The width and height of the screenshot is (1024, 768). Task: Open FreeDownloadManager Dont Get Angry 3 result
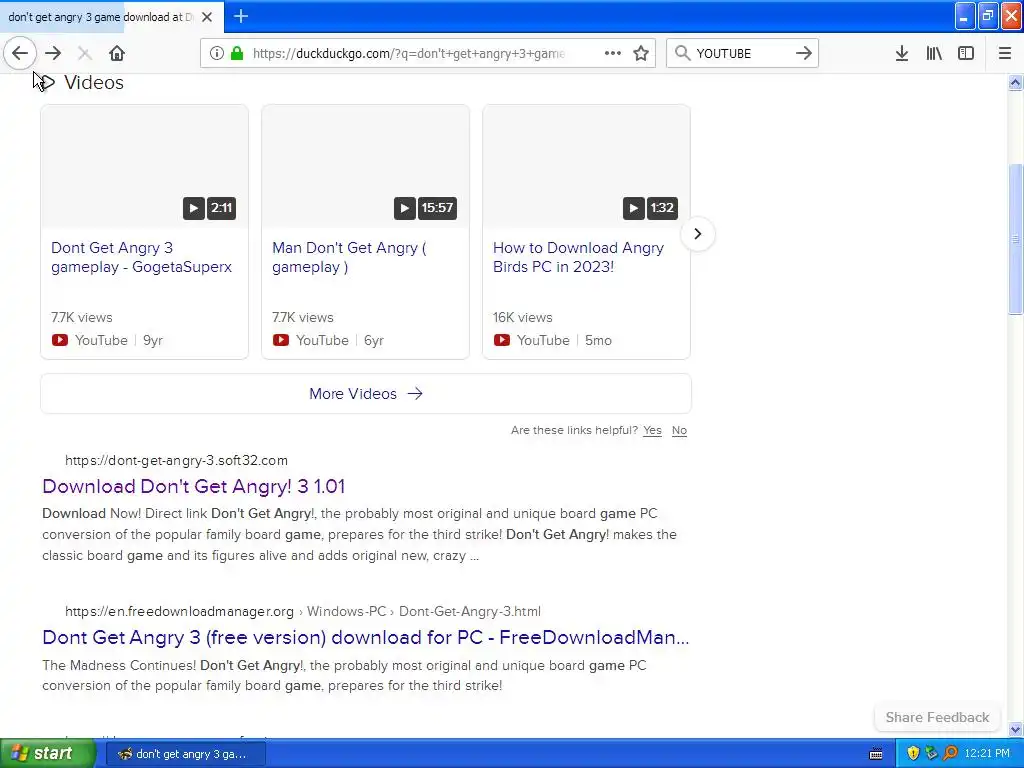(x=366, y=637)
